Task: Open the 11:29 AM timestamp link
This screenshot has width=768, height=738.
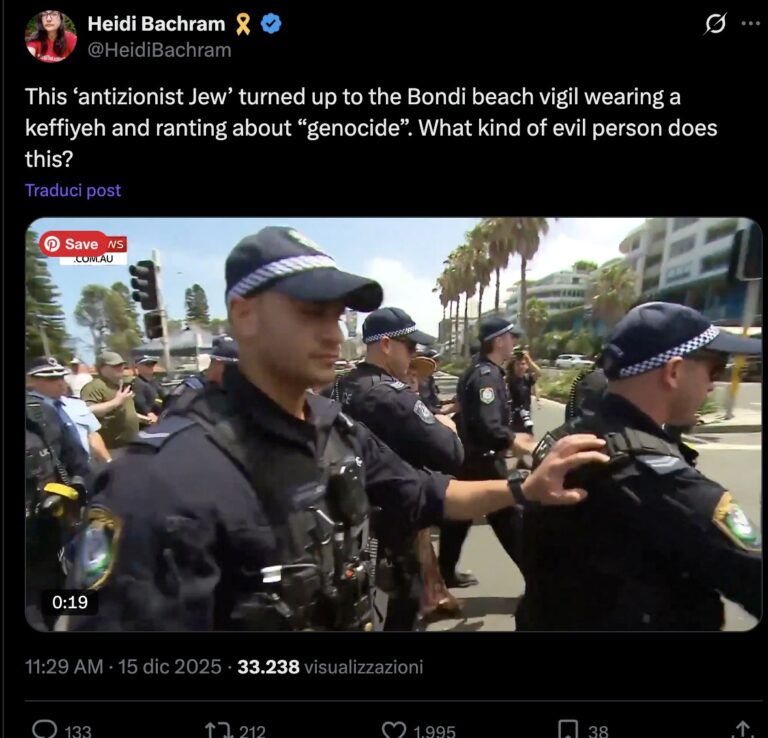Action: click(x=64, y=667)
